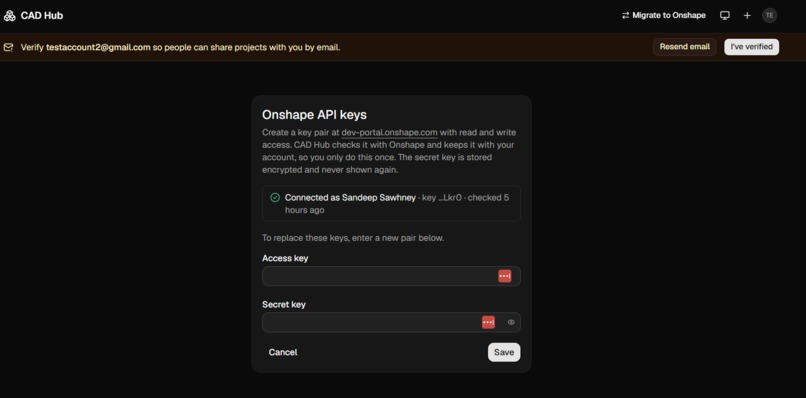
Task: Click the migrate arrows icon in header
Action: (626, 15)
